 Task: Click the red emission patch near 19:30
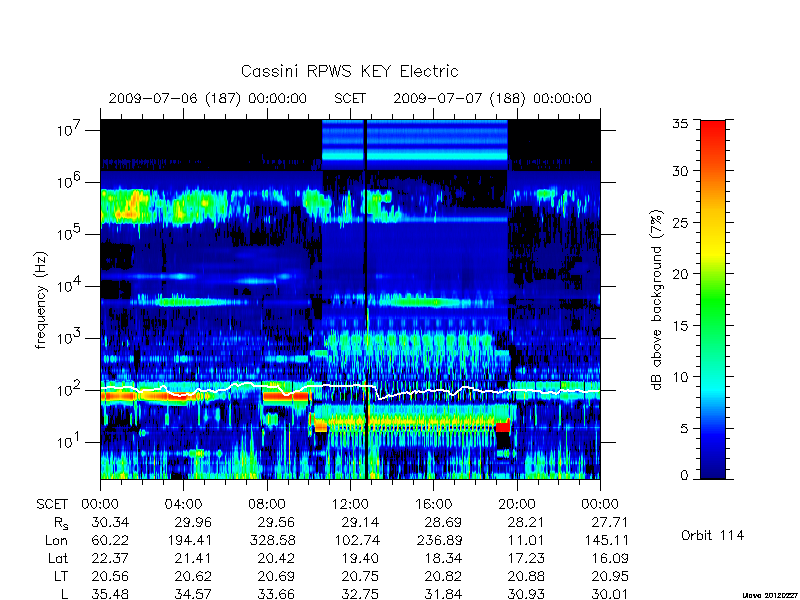point(503,427)
